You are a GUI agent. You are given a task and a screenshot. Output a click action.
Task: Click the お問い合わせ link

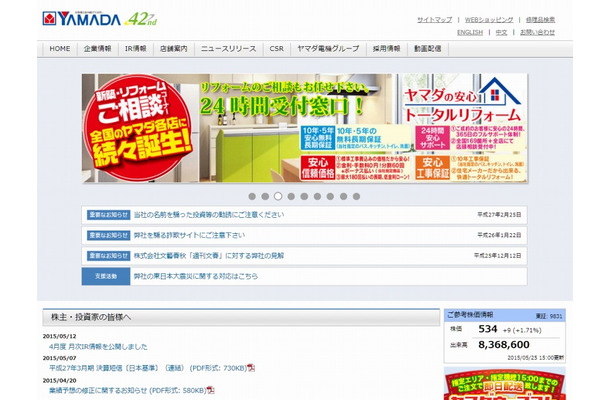click(x=538, y=32)
